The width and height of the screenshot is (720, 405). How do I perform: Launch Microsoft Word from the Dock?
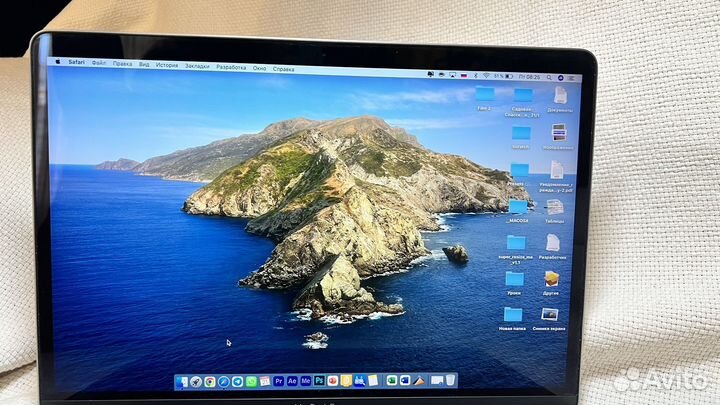[x=405, y=380]
